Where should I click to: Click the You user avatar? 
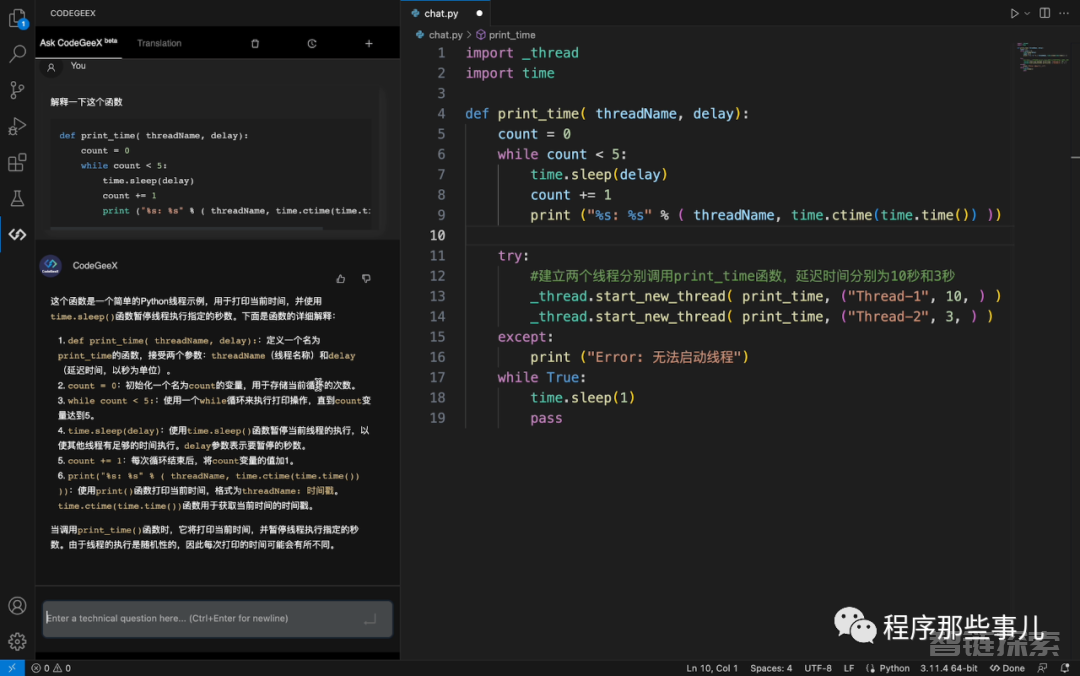[51, 68]
